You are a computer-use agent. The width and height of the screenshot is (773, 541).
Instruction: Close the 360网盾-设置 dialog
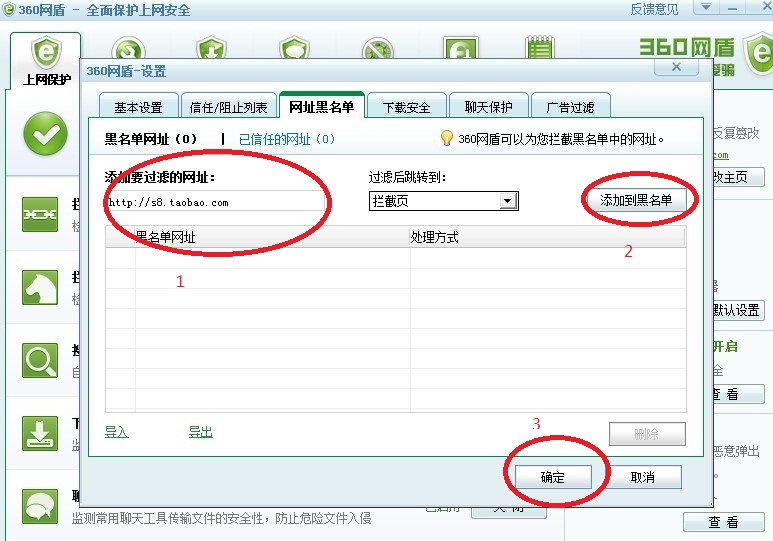coord(676,67)
